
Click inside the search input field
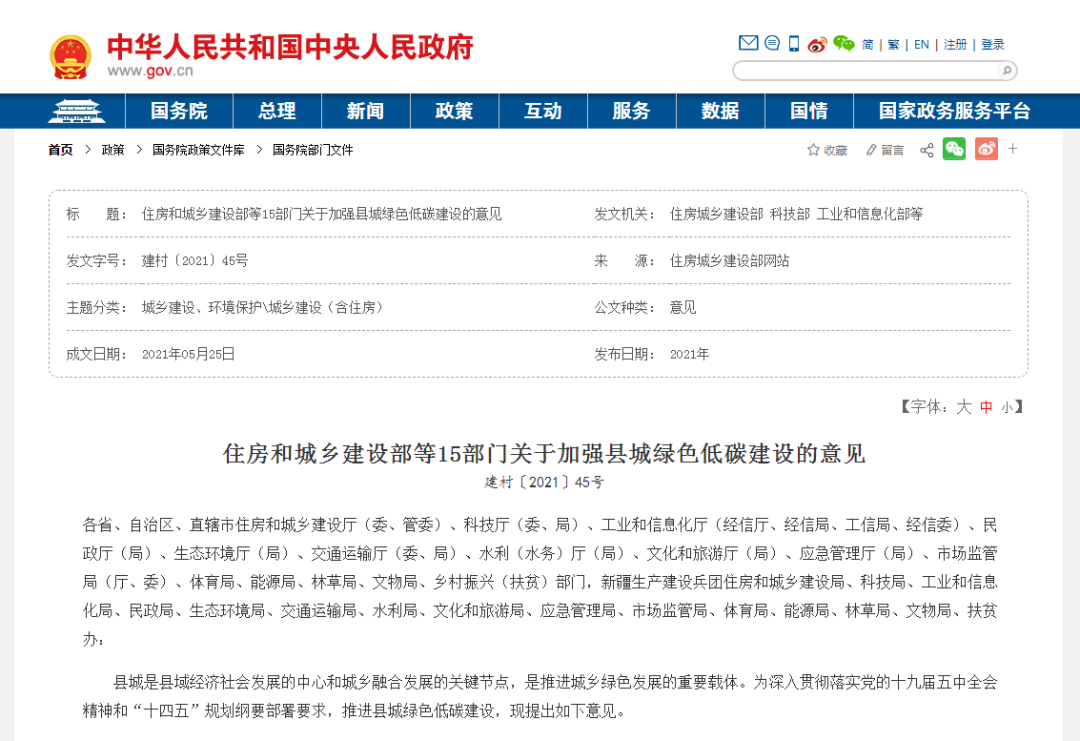click(x=860, y=71)
